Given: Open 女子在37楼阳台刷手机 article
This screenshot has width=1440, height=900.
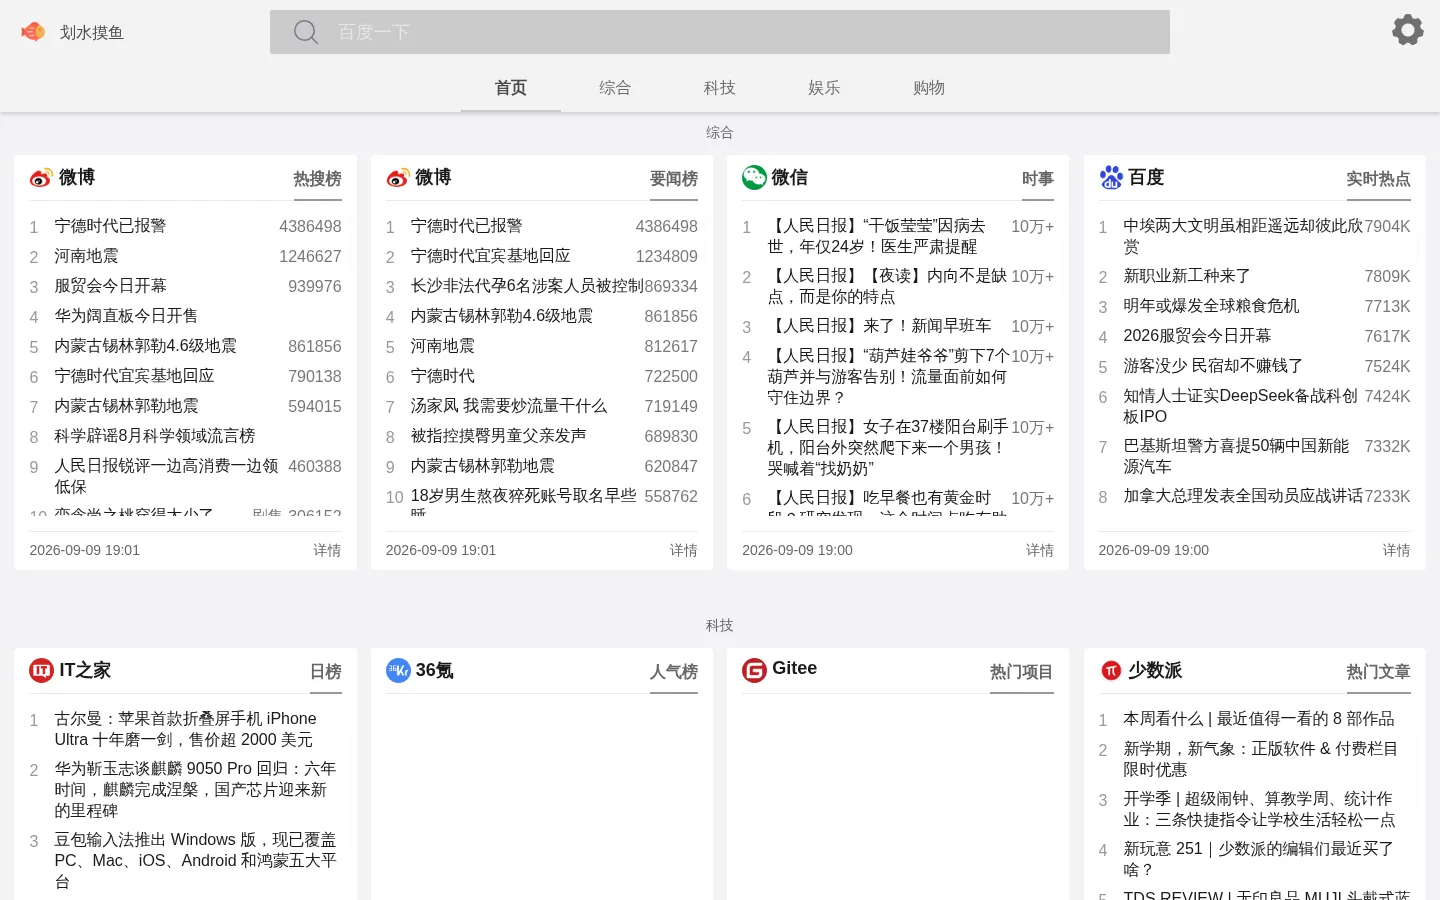Looking at the screenshot, I should tap(888, 448).
